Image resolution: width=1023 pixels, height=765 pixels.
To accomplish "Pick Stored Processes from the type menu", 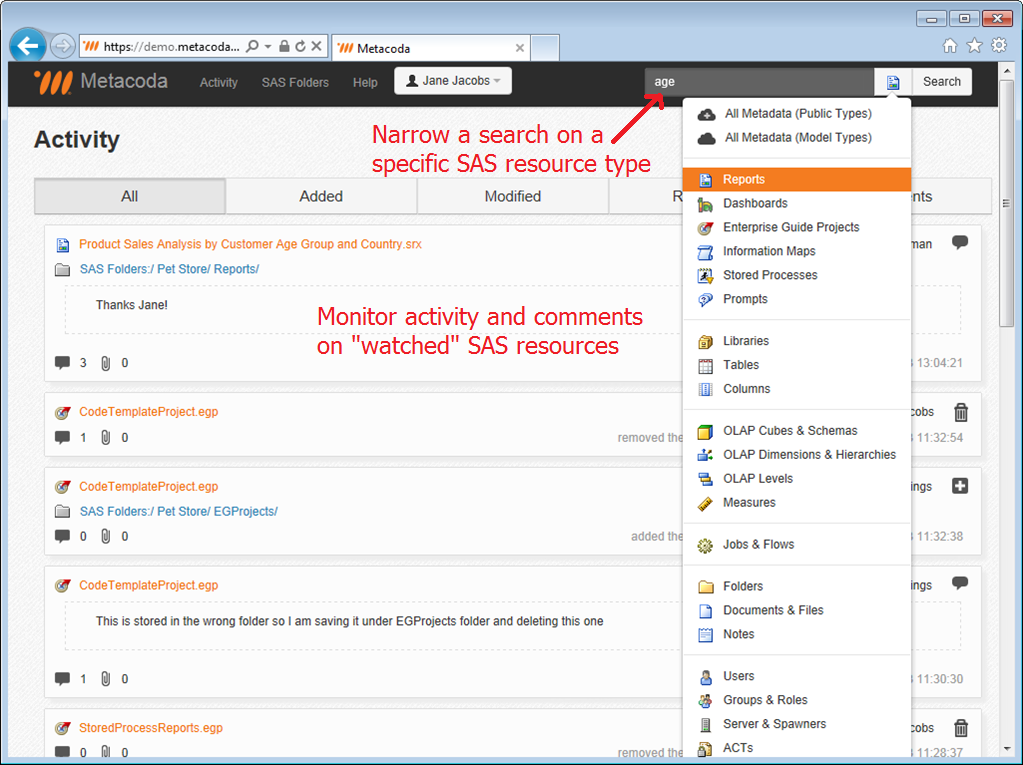I will [797, 275].
